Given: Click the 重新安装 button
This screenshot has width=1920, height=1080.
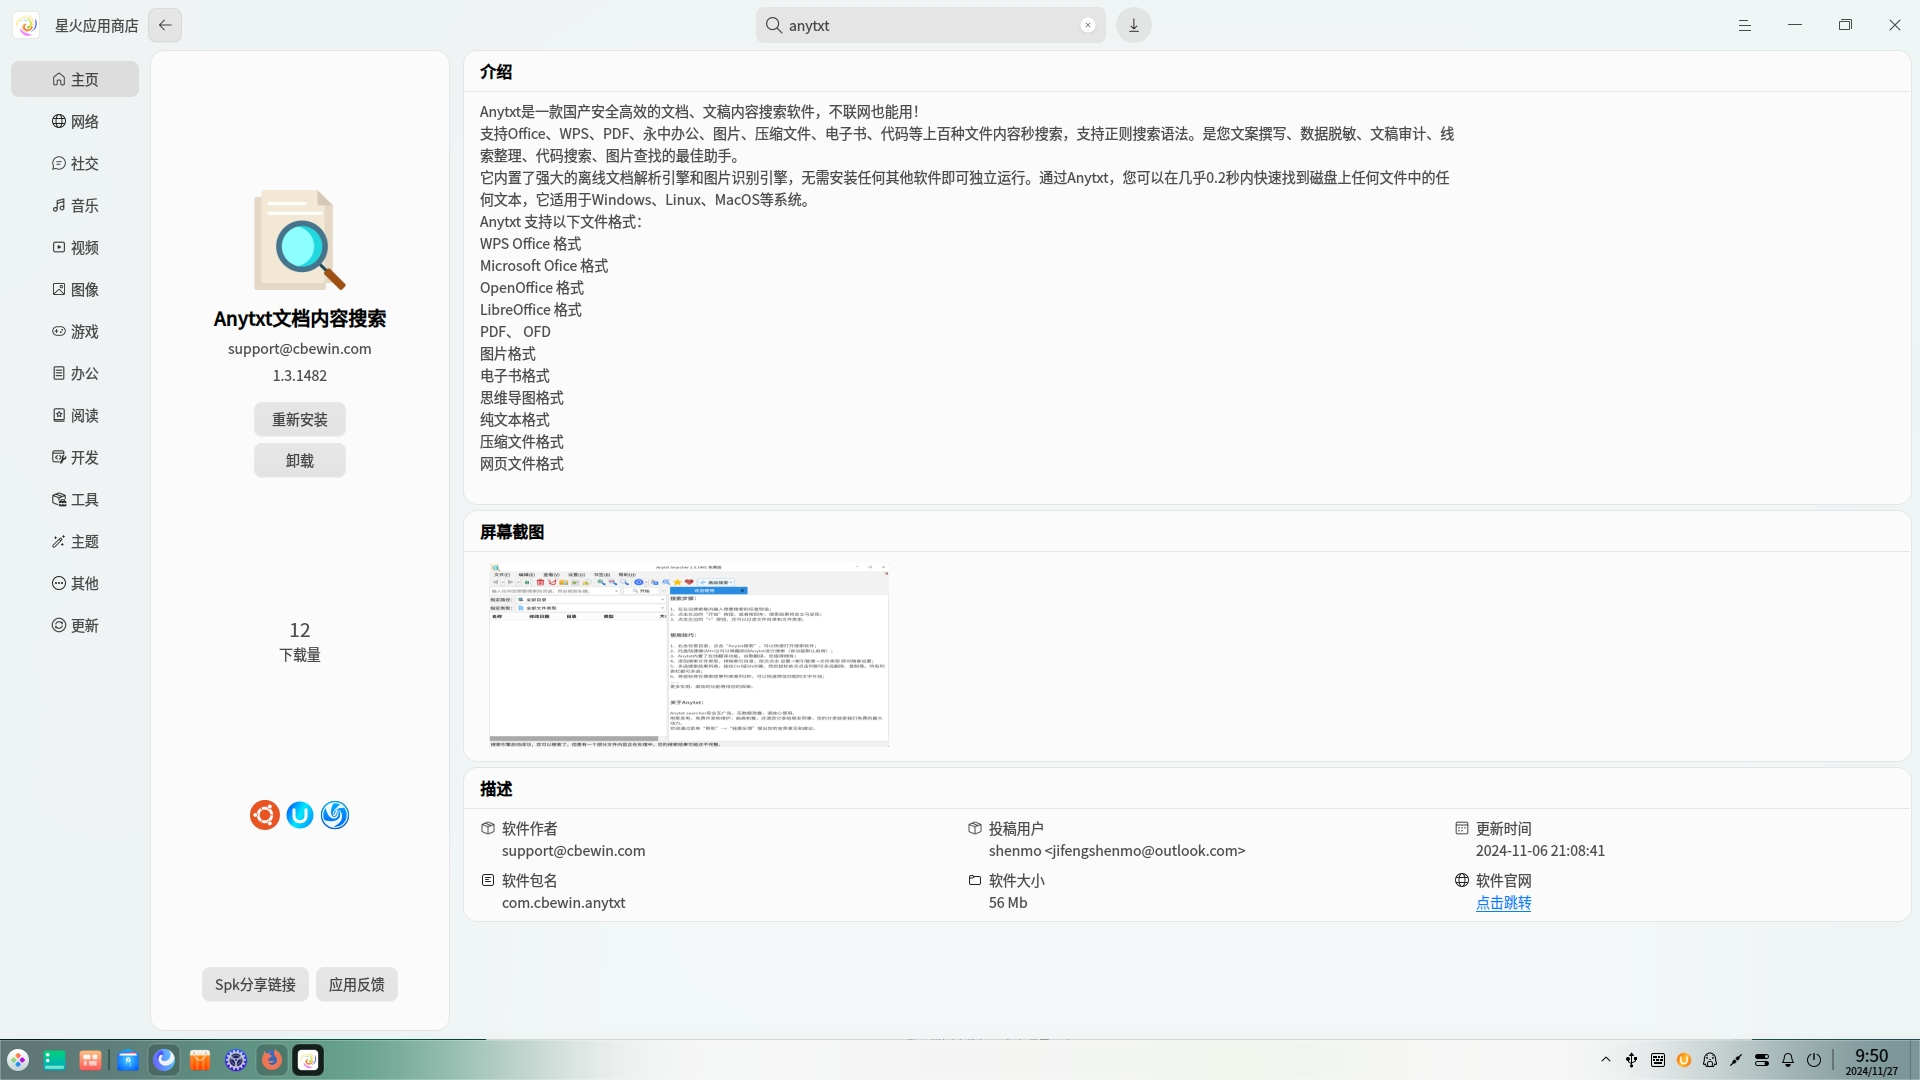Looking at the screenshot, I should click(300, 419).
